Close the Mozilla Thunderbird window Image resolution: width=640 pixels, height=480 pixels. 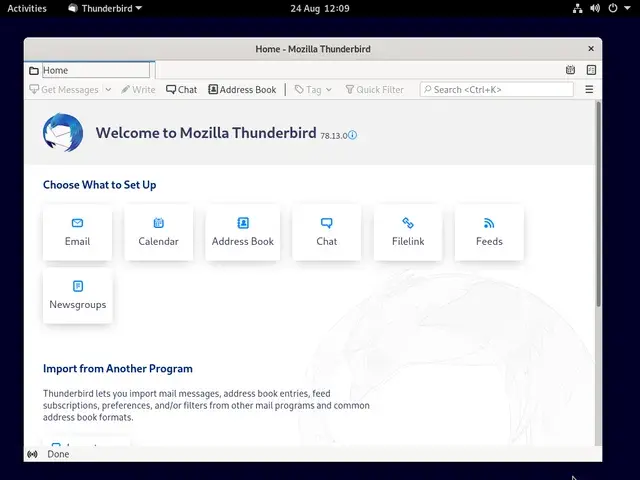591,49
